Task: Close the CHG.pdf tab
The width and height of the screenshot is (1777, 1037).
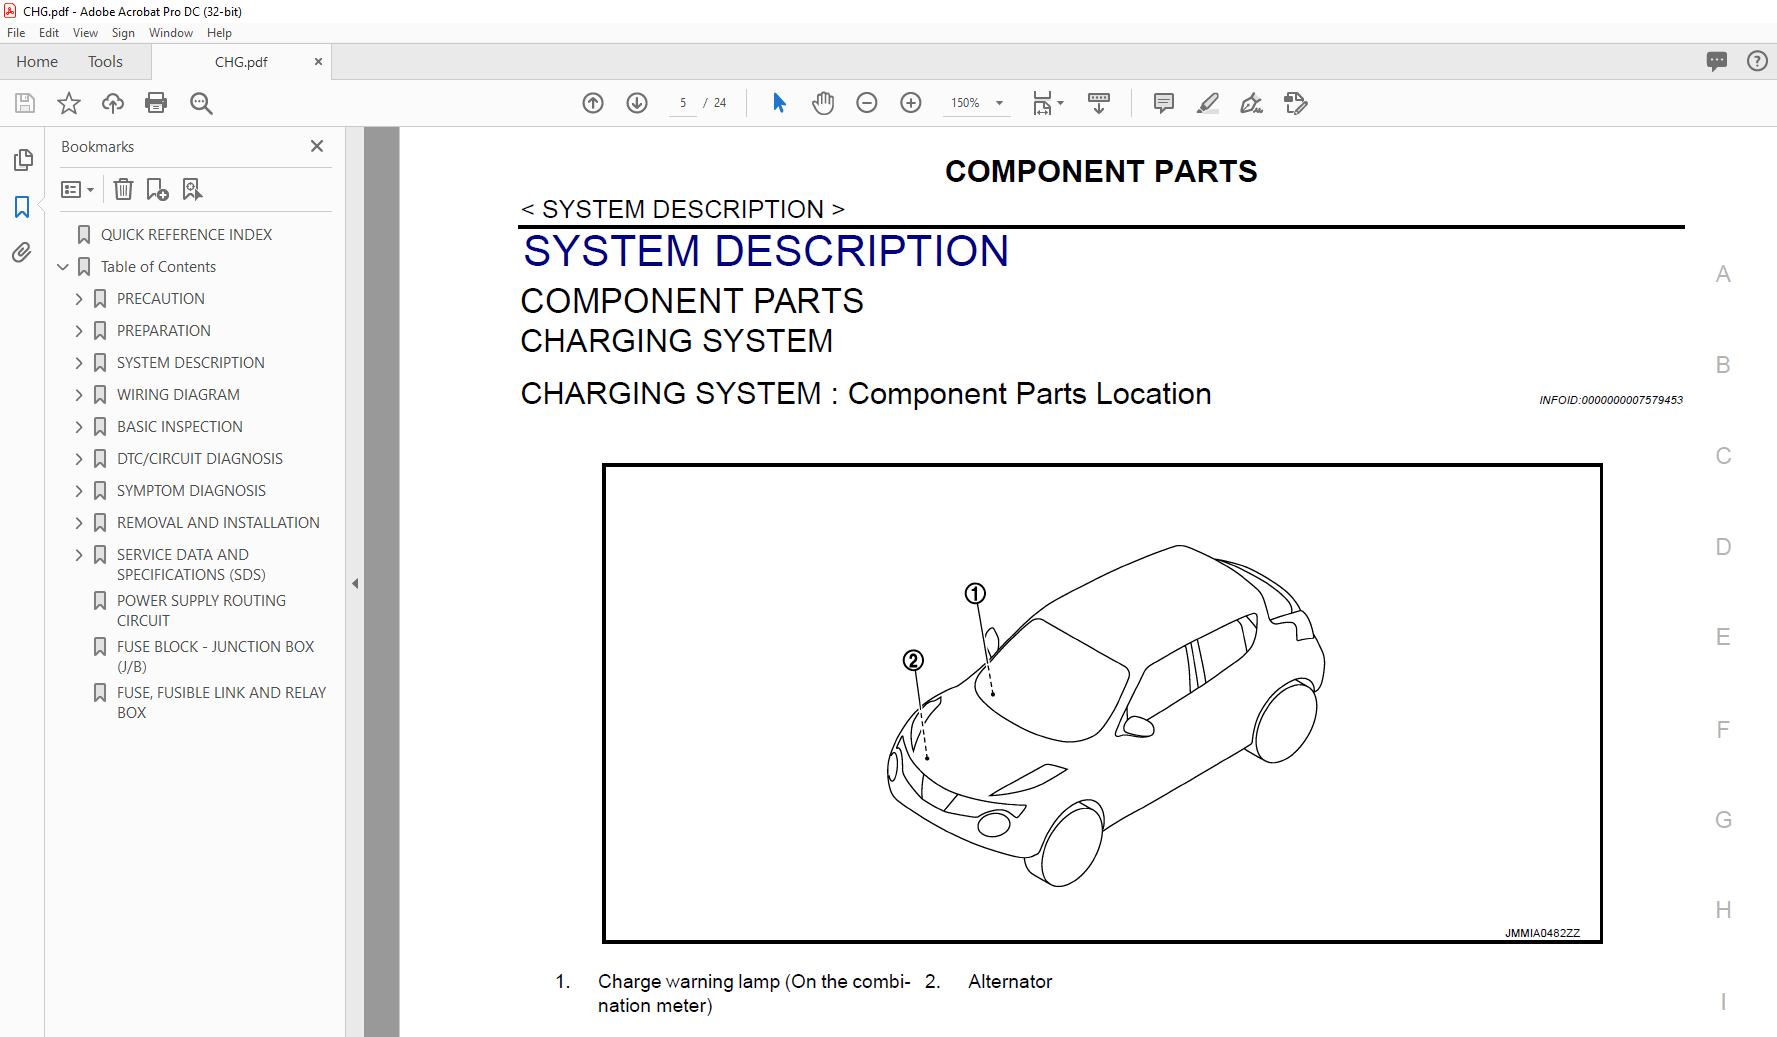Action: coord(318,62)
